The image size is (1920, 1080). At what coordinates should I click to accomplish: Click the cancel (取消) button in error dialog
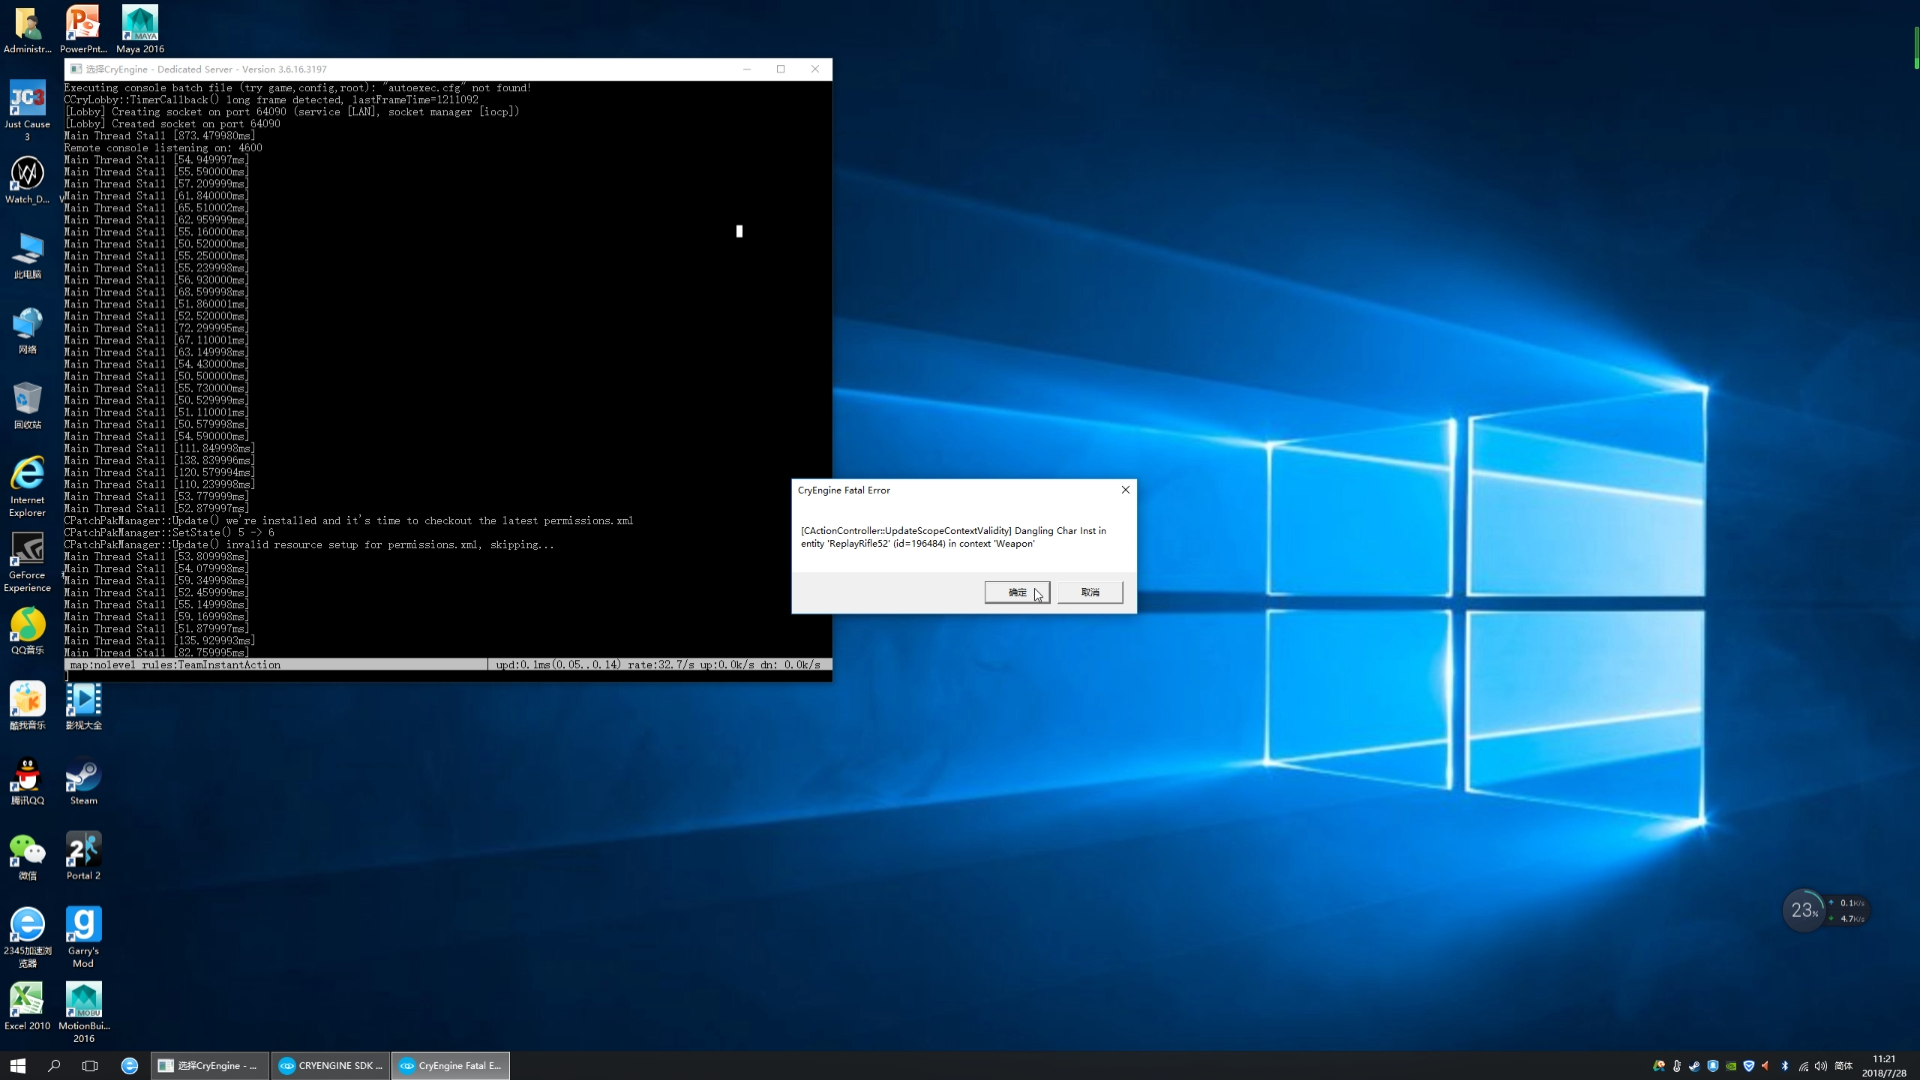point(1090,592)
